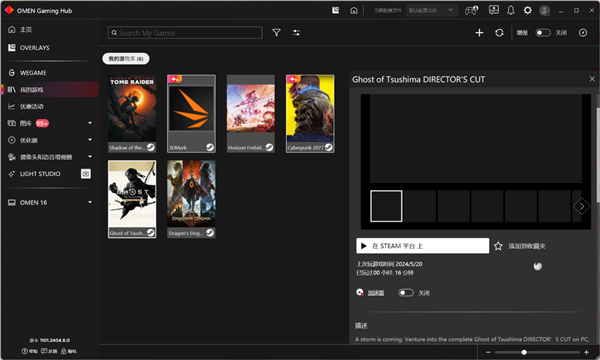Viewport: 600px width, 360px height.
Task: Open Light Studio camera badge
Action: point(86,174)
